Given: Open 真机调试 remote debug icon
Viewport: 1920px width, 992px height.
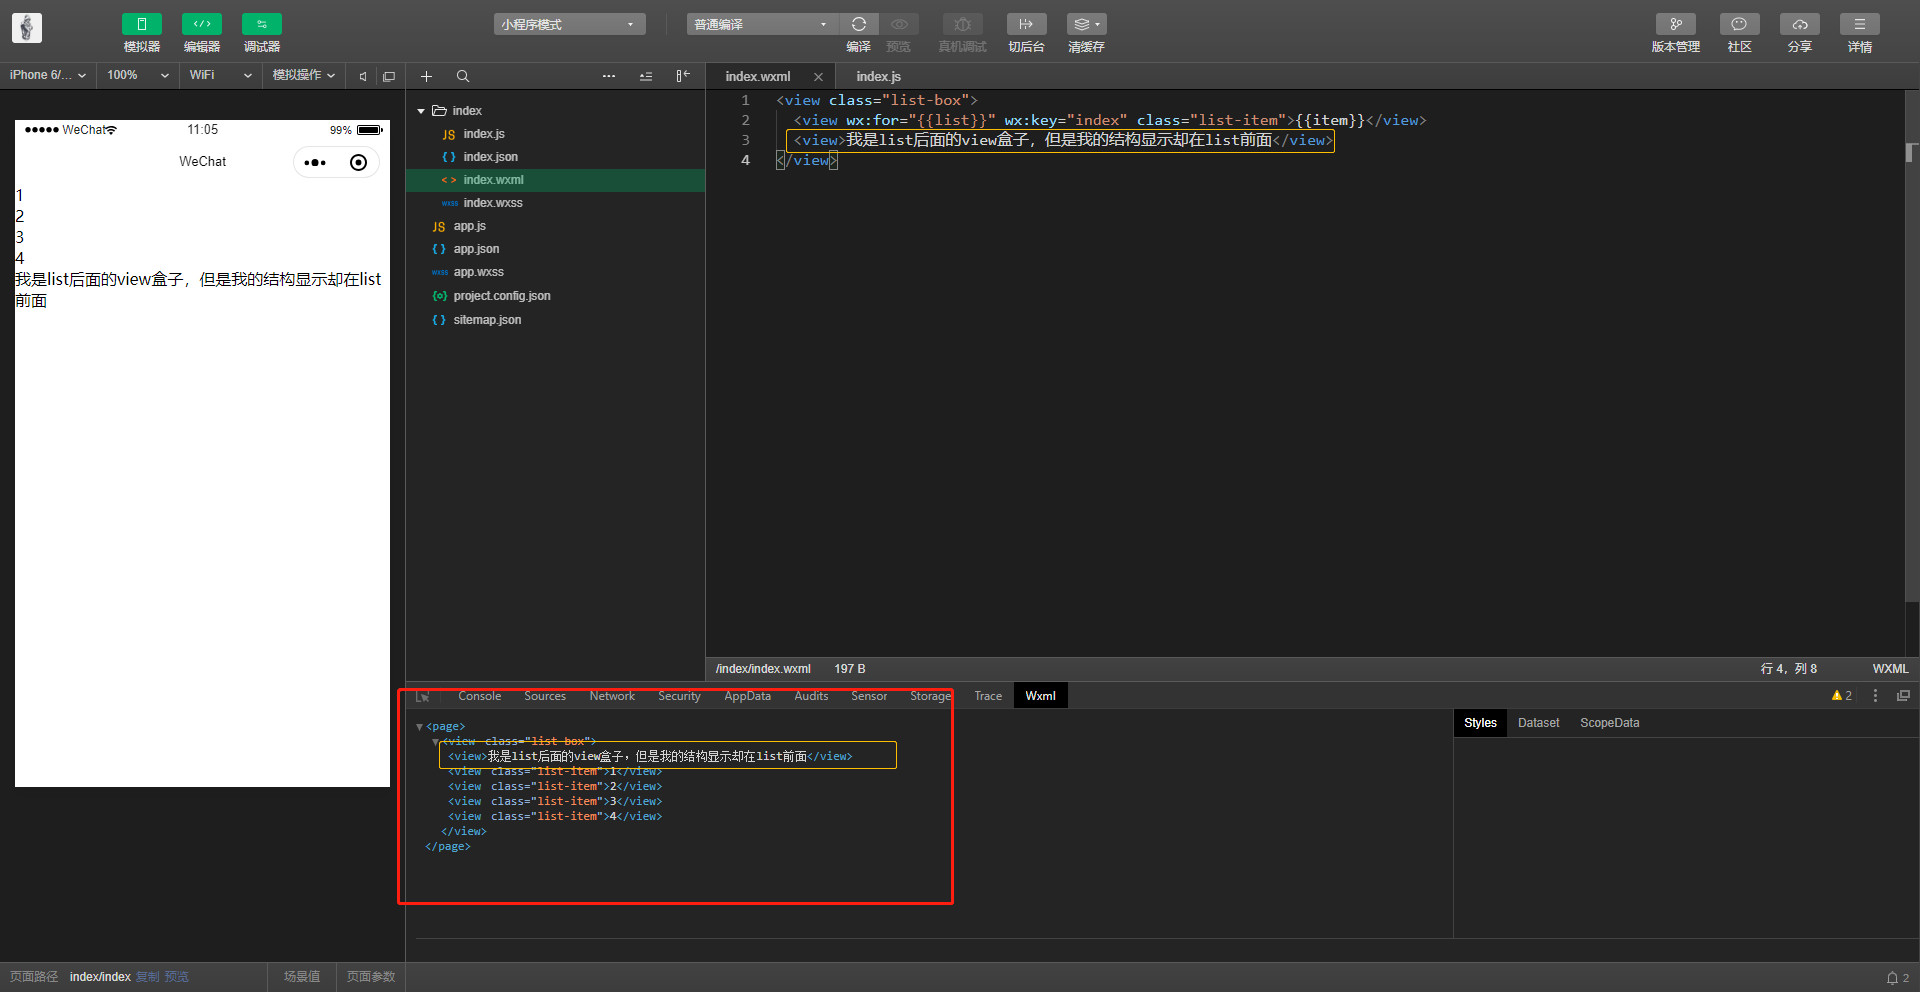Looking at the screenshot, I should coord(962,24).
